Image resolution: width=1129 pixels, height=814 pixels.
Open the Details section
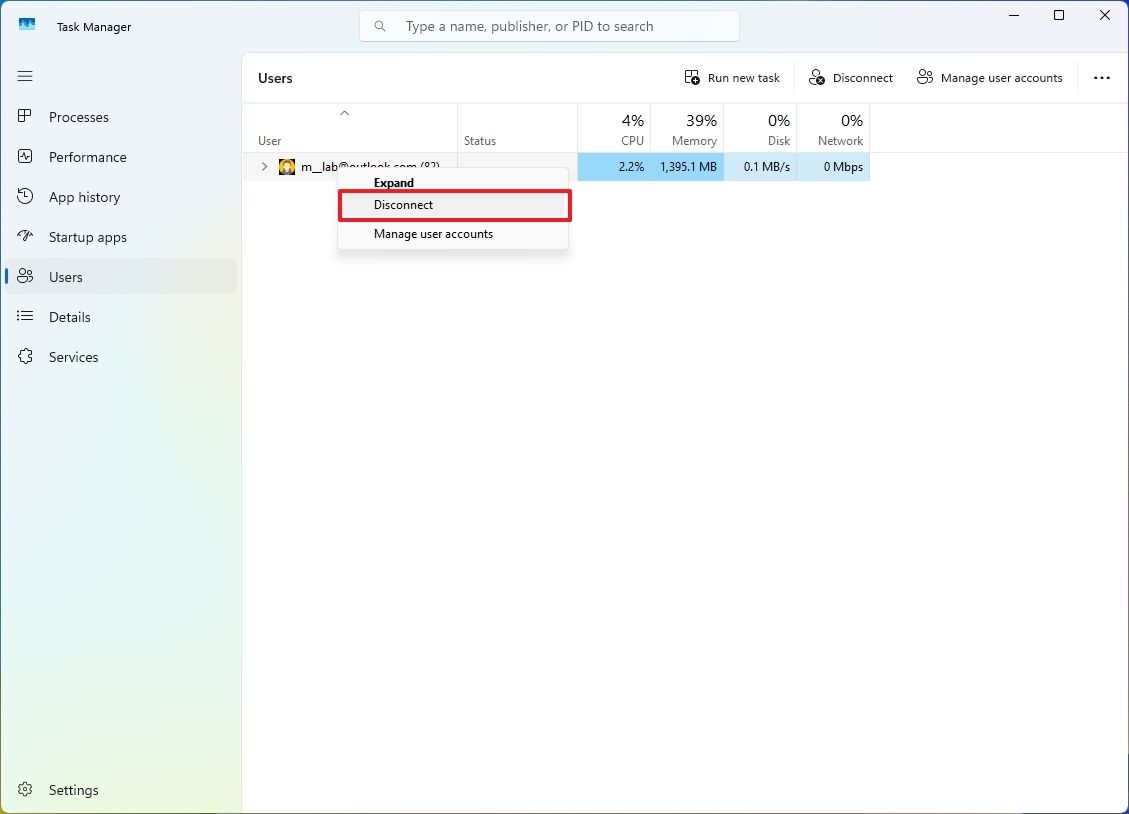pos(68,317)
